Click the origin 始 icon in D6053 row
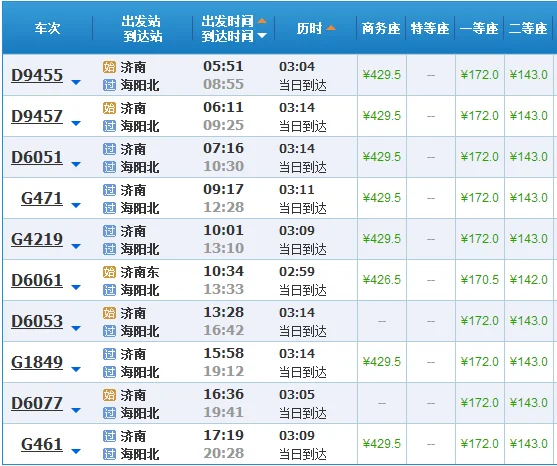 pos(109,313)
